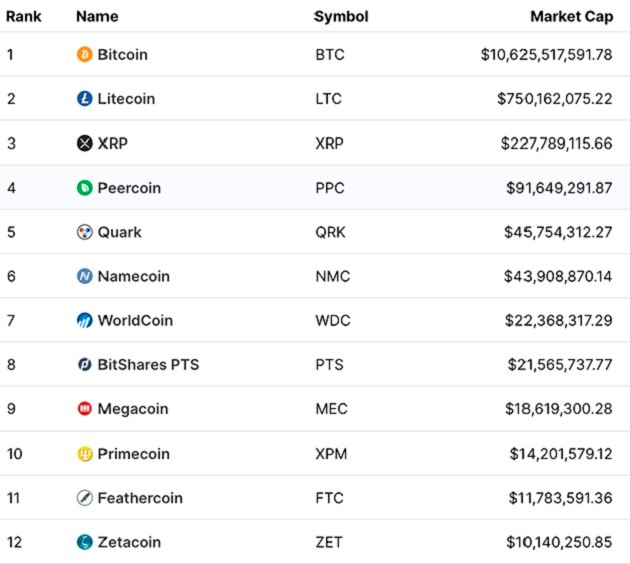Sort by the Name column header
Screen dimensions: 630x564
[97, 17]
